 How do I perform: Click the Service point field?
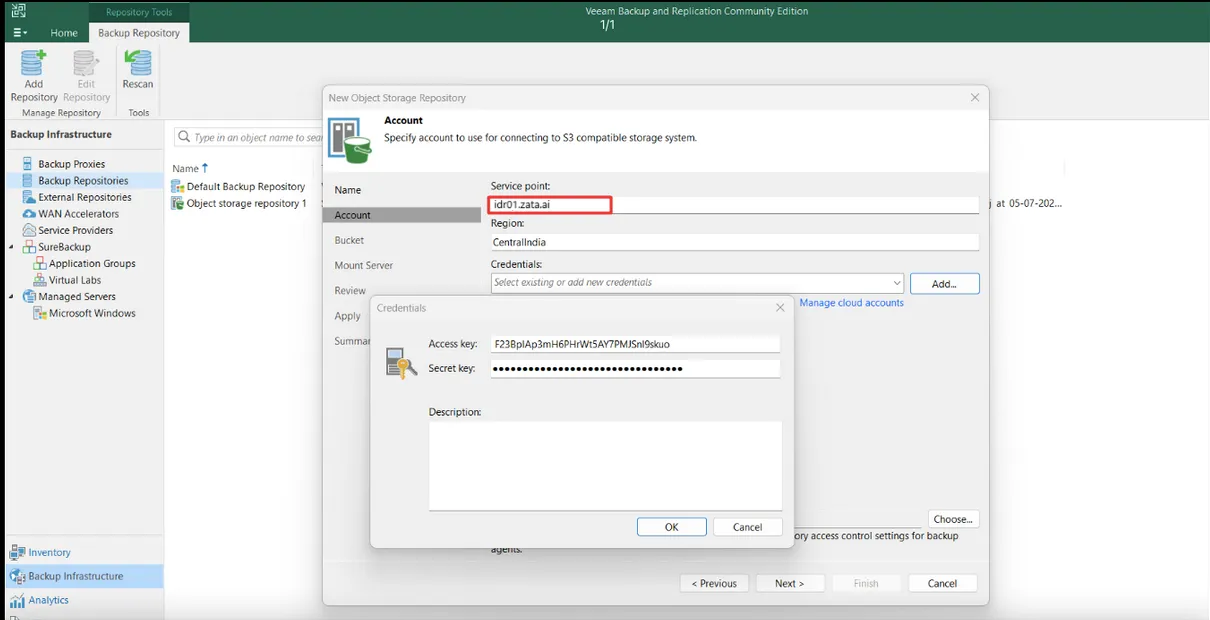click(x=734, y=204)
